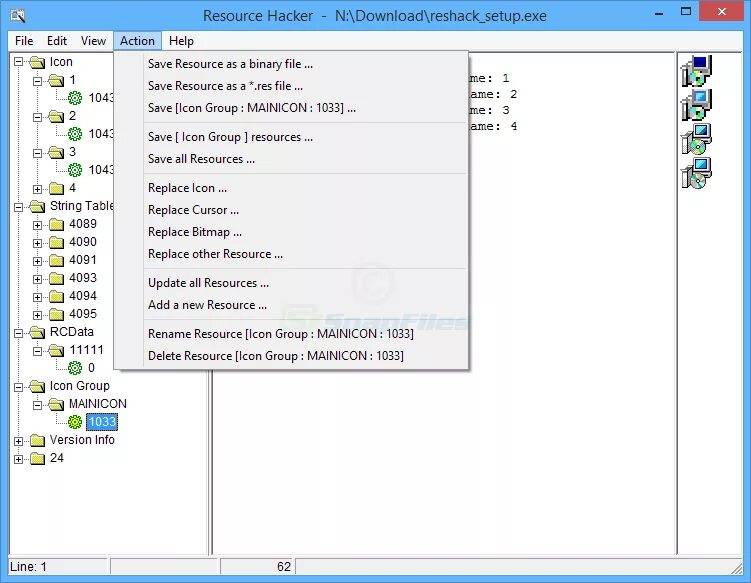This screenshot has height=583, width=751.
Task: Click the folder icon for 4090
Action: pos(56,242)
